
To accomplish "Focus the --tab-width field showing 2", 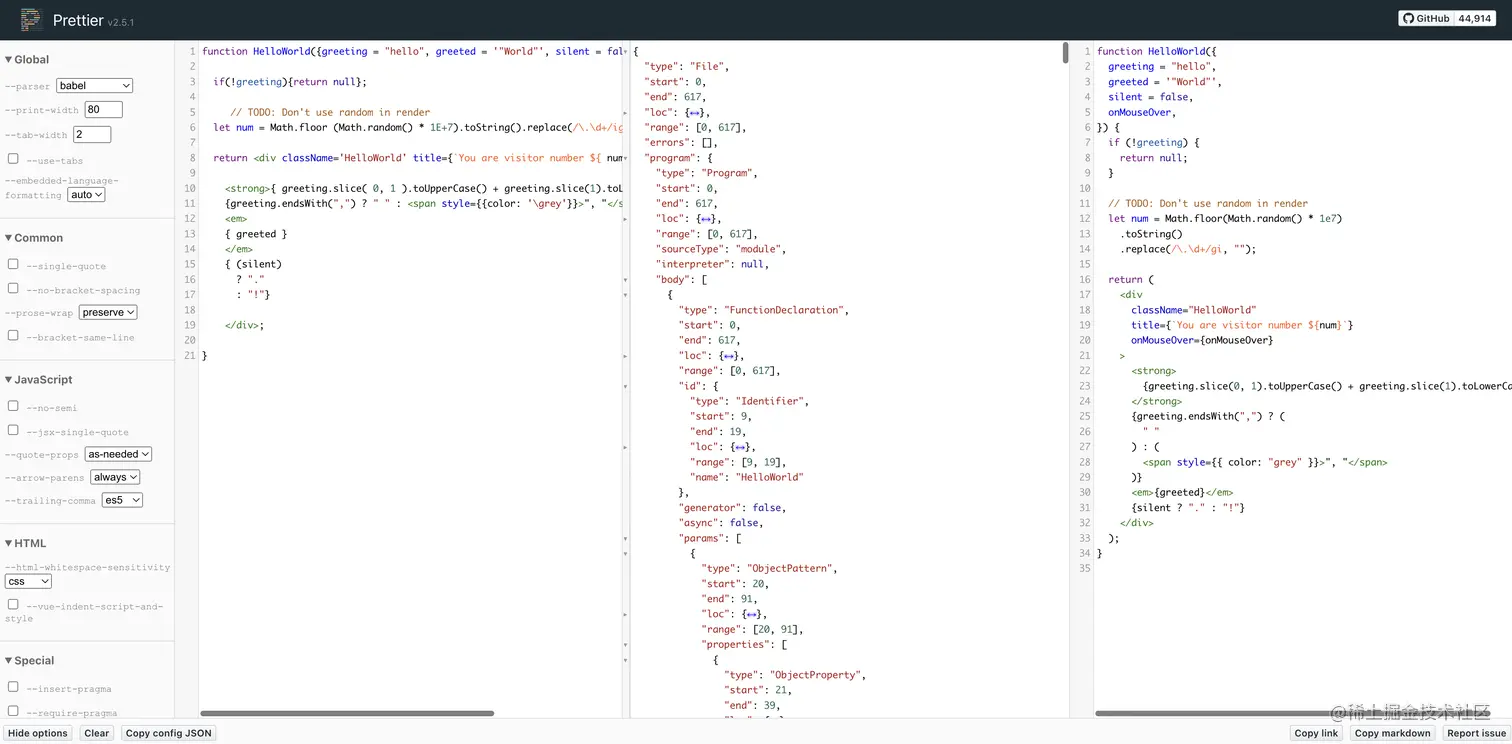I will [x=92, y=134].
